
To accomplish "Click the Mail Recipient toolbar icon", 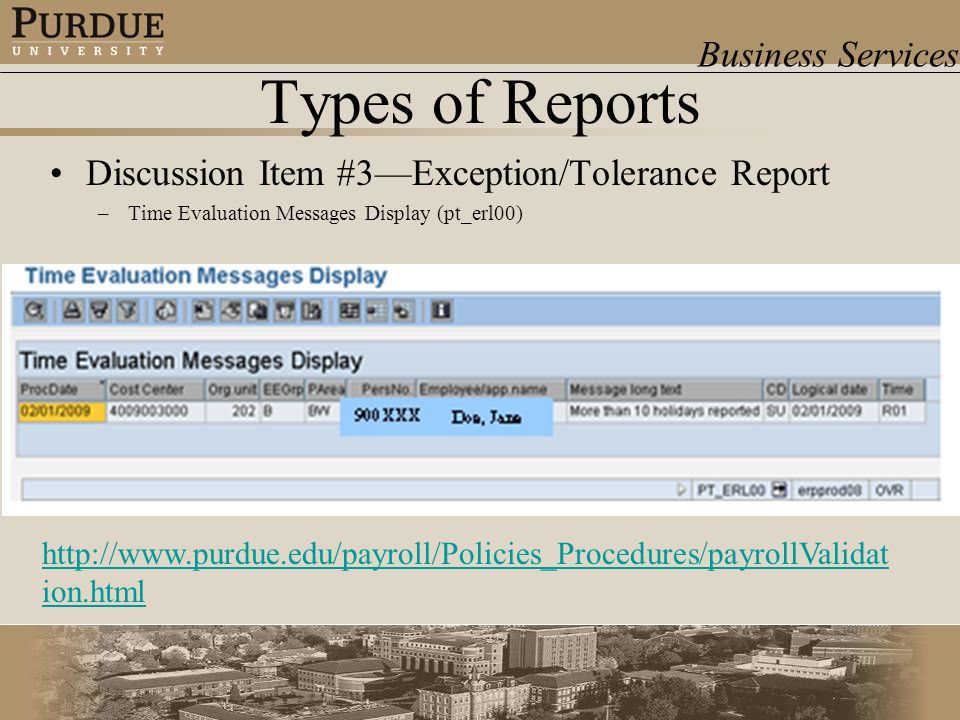I will click(x=285, y=311).
